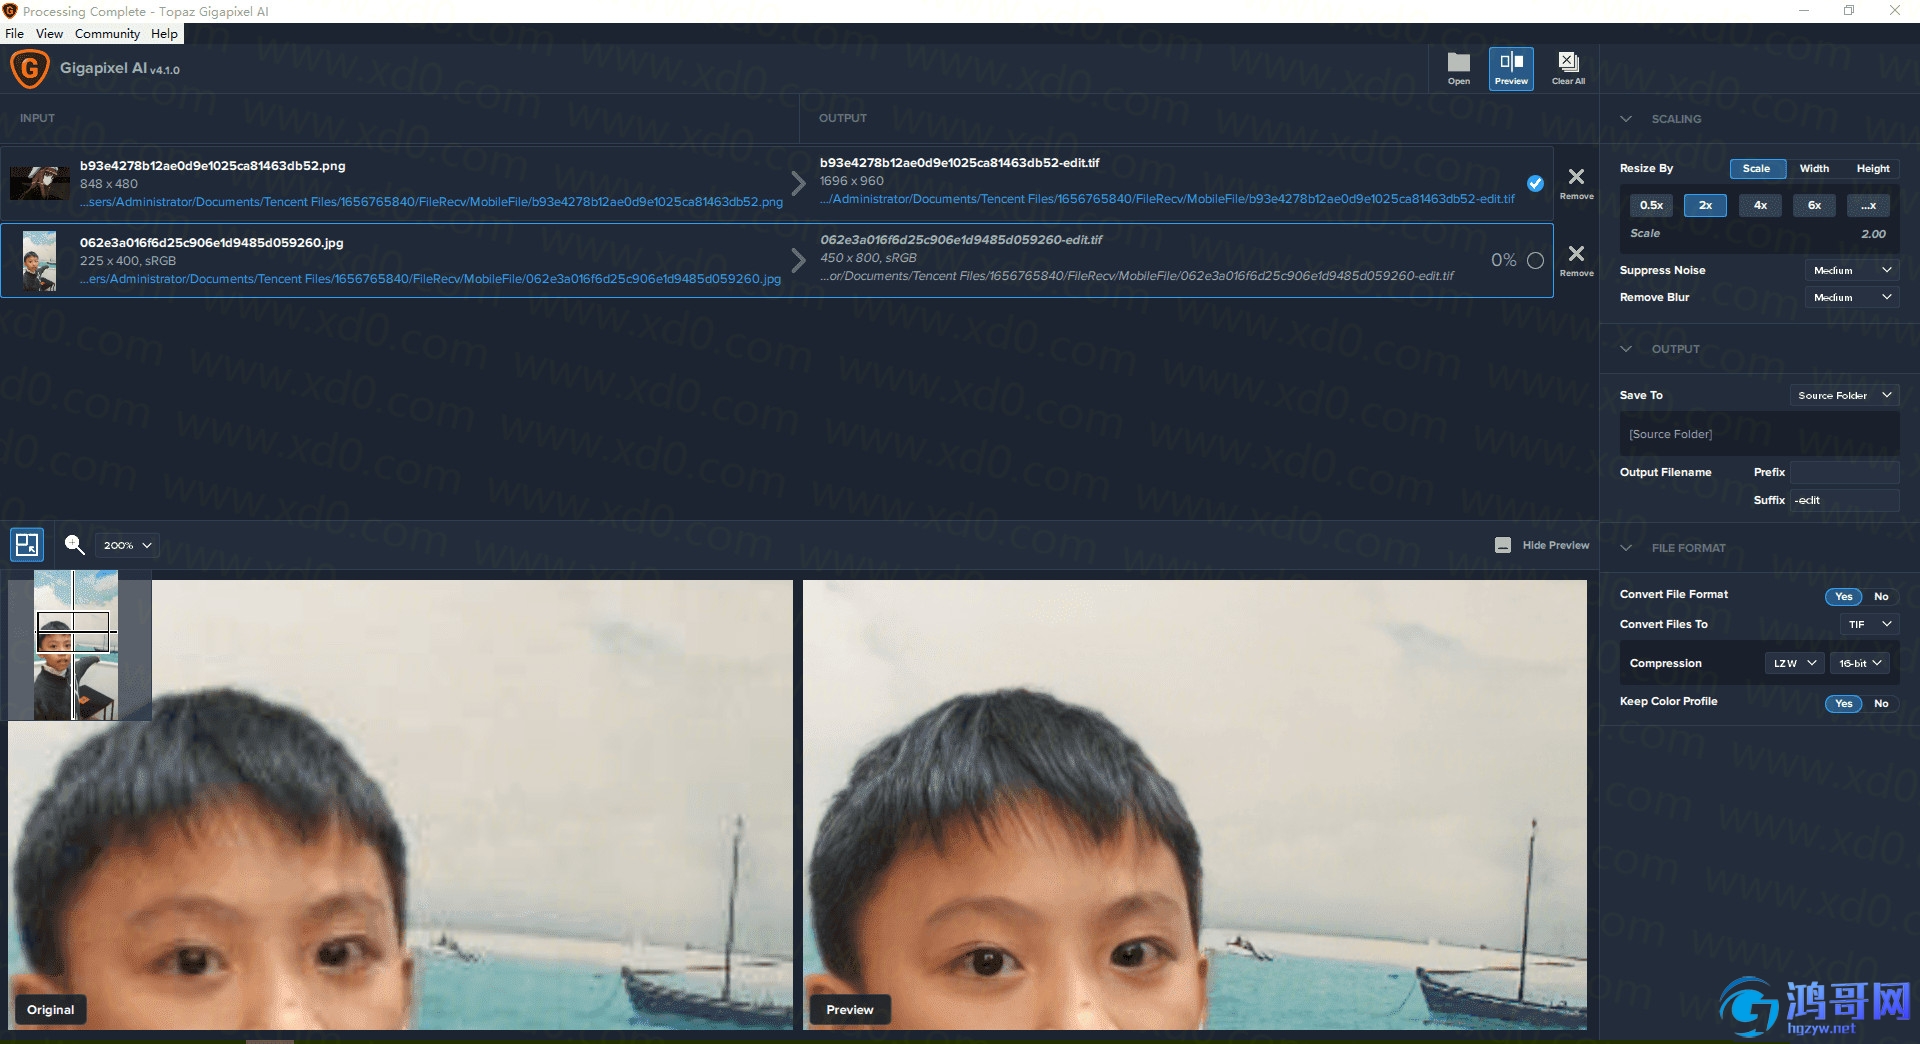Viewport: 1920px width, 1044px height.
Task: Click the b93e4278-edit.tif output path
Action: click(x=1167, y=199)
